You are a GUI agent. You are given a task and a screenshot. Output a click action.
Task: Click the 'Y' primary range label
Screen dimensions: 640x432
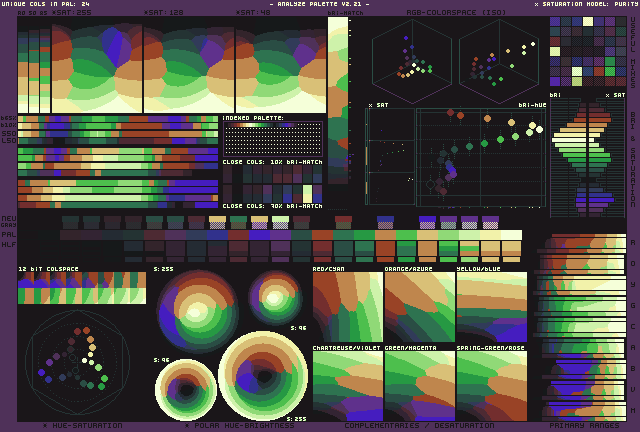point(633,285)
